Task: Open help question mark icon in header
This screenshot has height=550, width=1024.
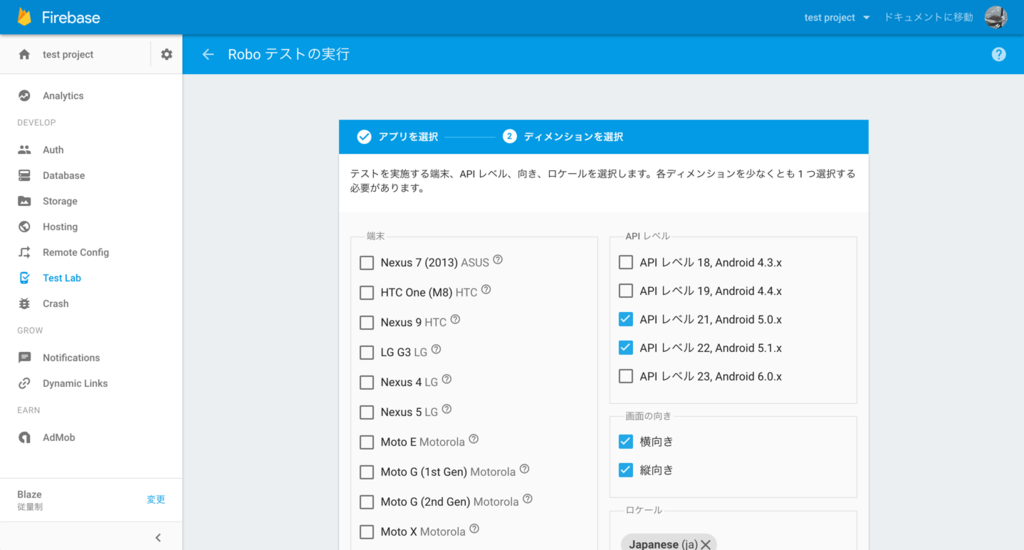Action: pyautogui.click(x=999, y=54)
